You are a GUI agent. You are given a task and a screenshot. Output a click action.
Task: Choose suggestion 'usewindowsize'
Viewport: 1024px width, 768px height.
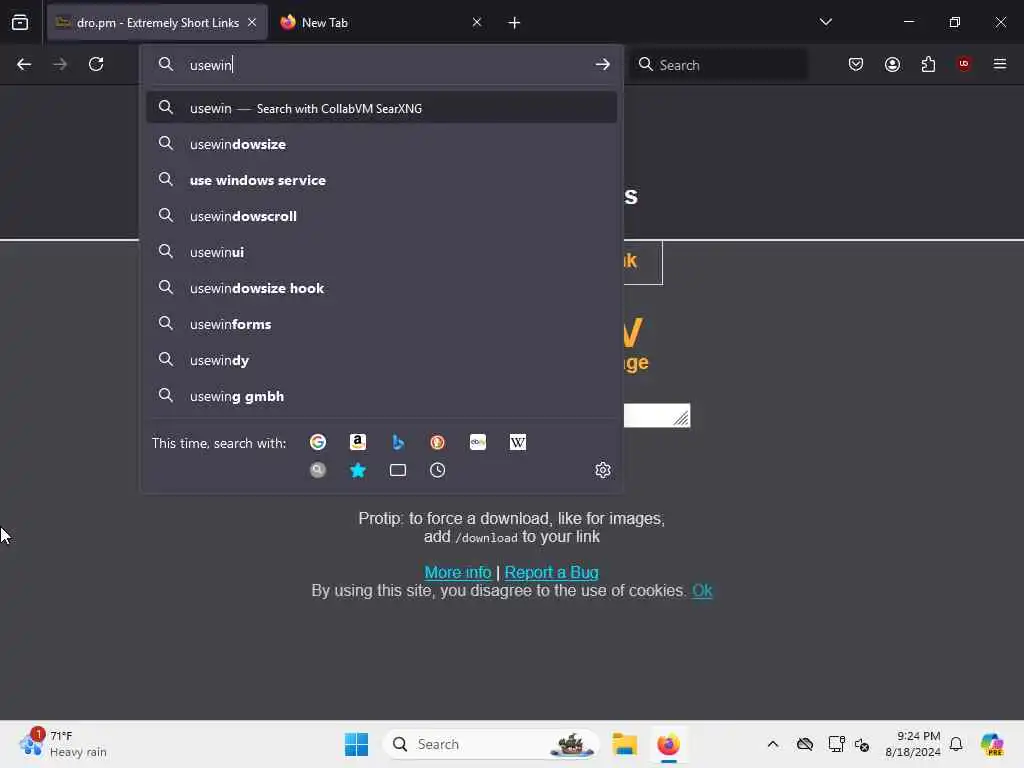381,144
